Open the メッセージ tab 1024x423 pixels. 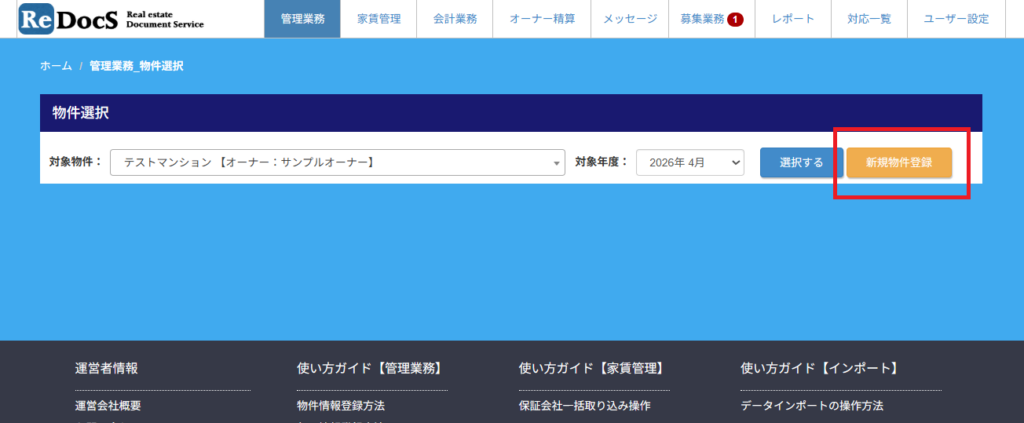(630, 19)
